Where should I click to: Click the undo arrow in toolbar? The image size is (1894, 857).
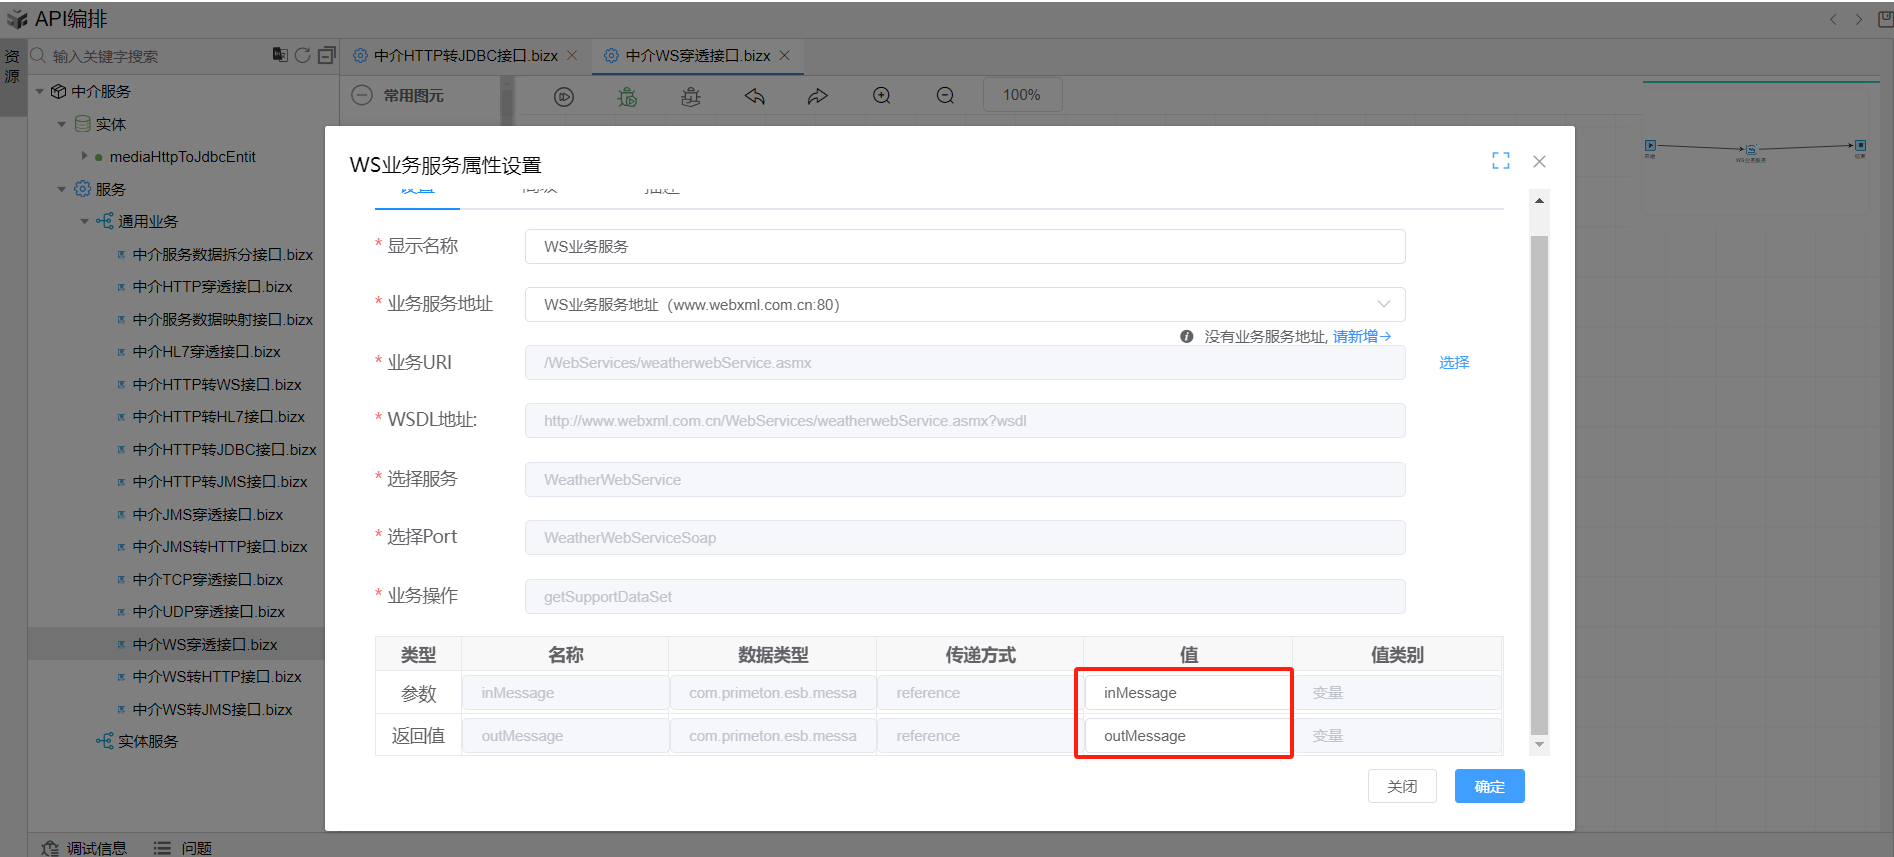coord(755,96)
